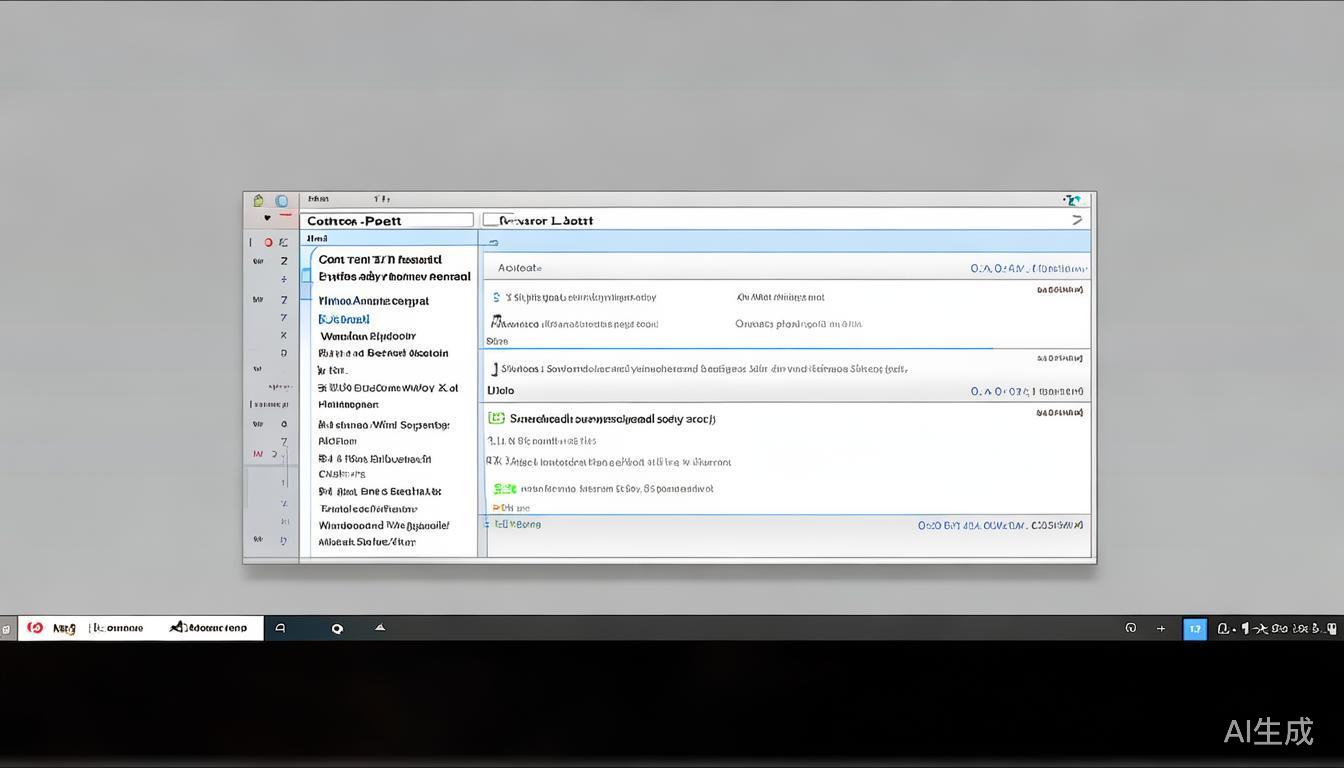The image size is (1344, 768).
Task: Click the green attachment icon on the Smerelicadh message
Action: pos(496,418)
